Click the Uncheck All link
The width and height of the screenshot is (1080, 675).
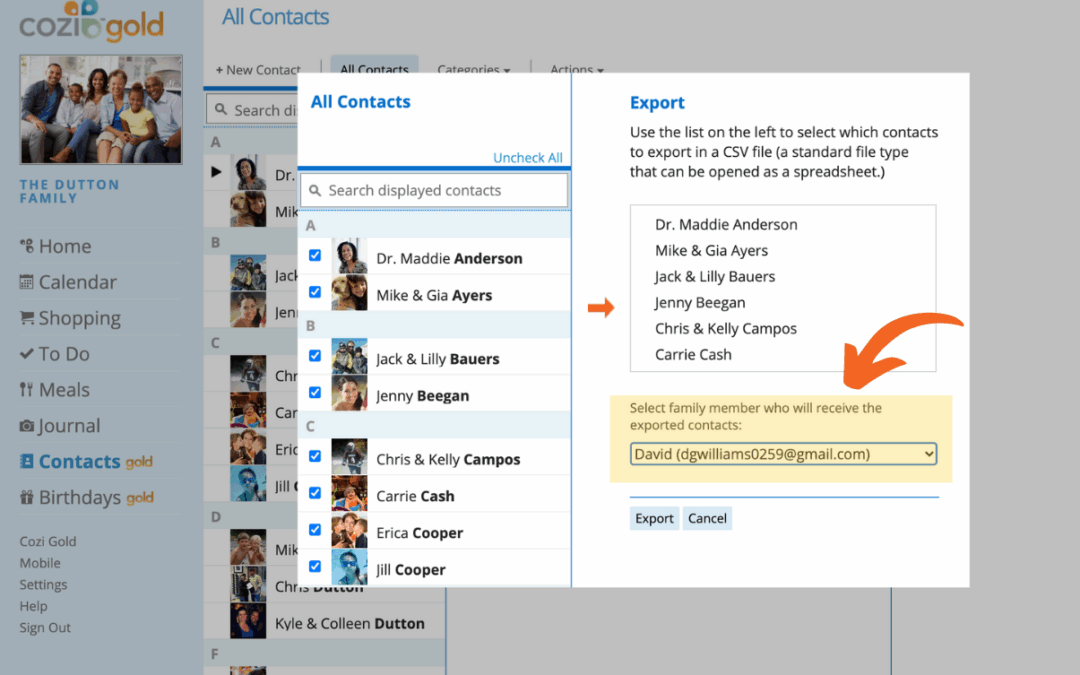[x=528, y=158]
